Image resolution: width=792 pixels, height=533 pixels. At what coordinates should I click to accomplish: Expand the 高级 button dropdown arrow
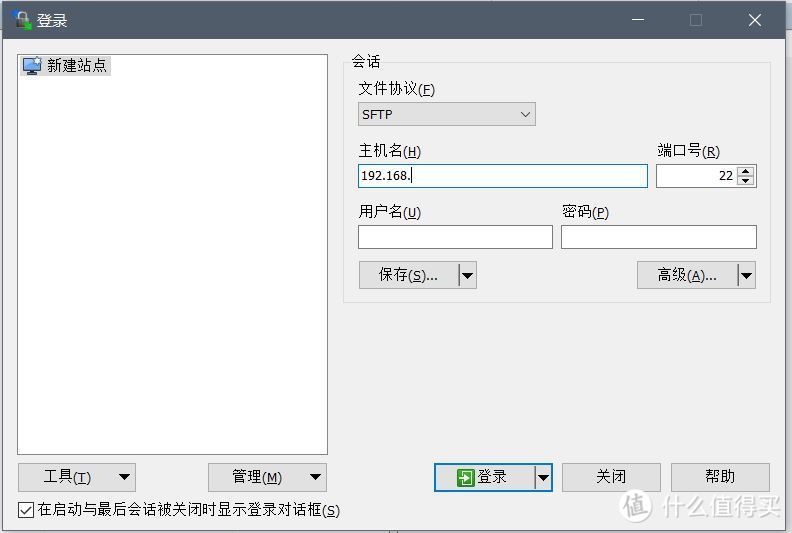coord(746,276)
